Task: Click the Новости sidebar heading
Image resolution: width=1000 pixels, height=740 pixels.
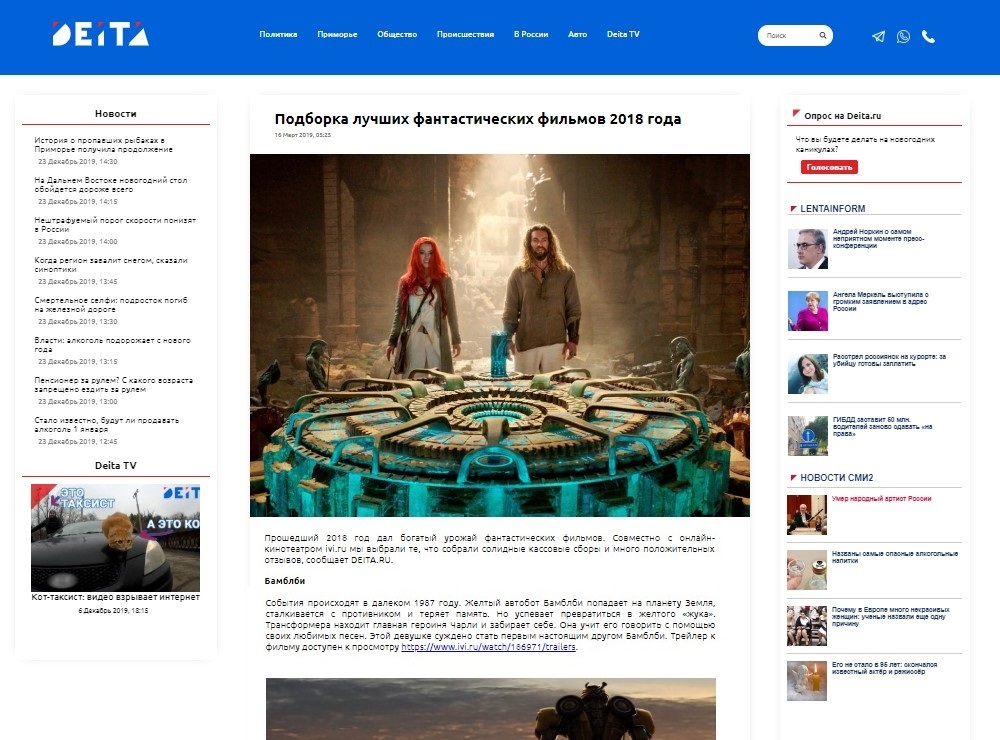Action: (x=115, y=114)
